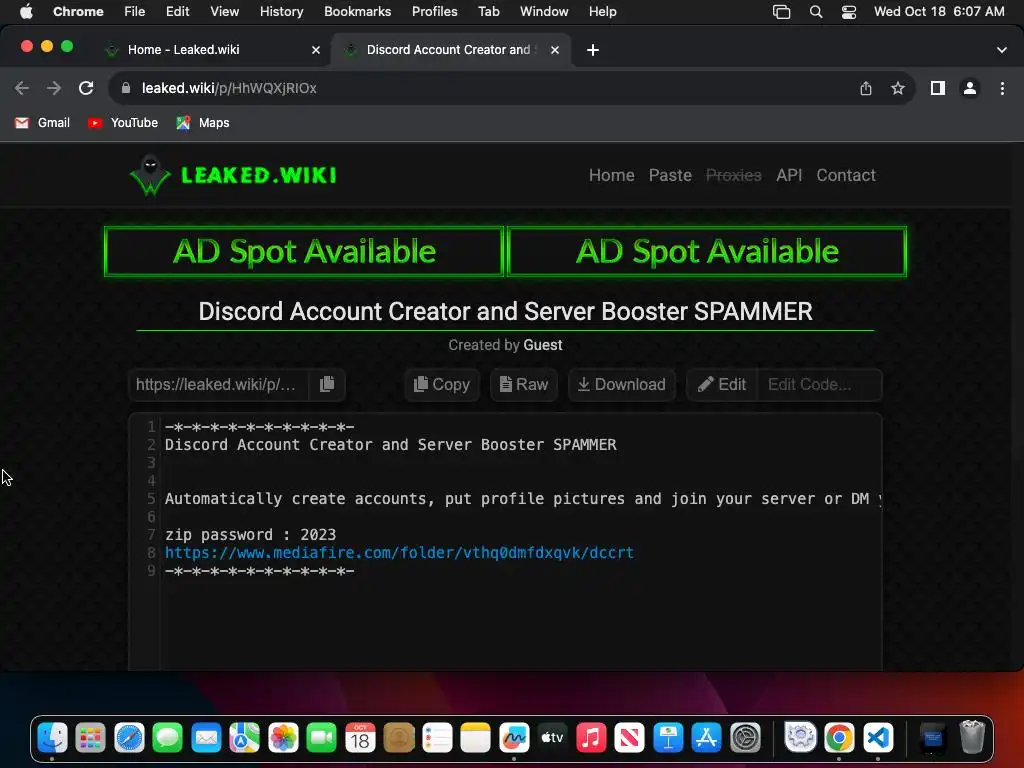Open the Gmail bookmark
The image size is (1024, 768).
(42, 123)
